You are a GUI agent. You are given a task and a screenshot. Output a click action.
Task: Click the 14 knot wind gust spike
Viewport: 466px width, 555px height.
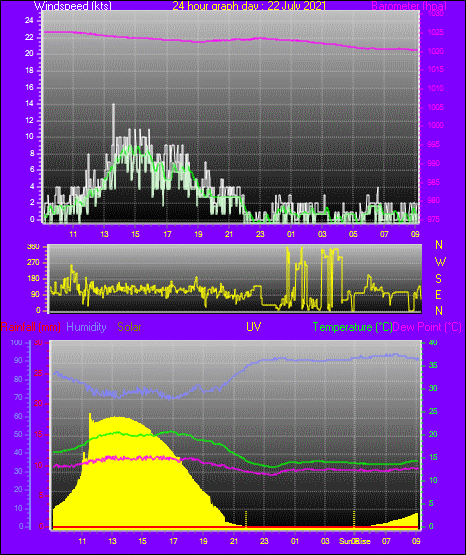(114, 120)
